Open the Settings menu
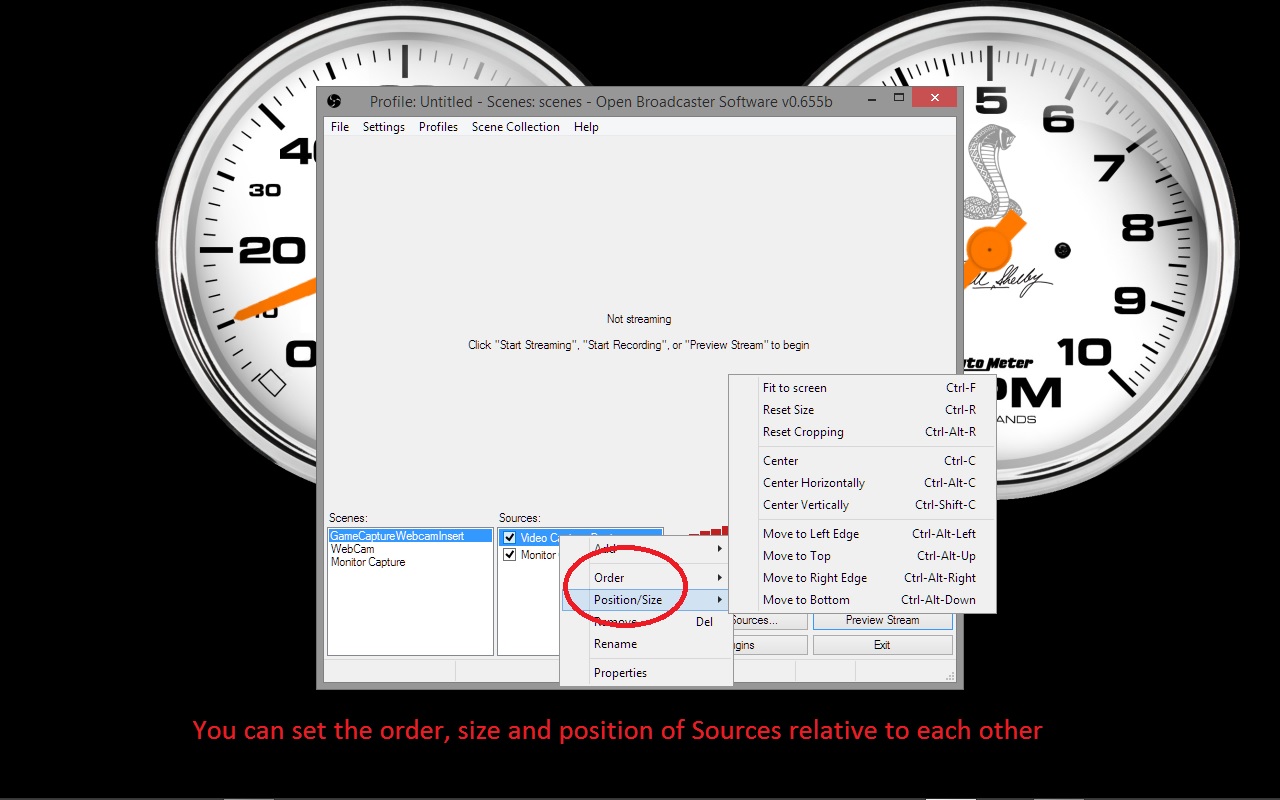 click(384, 127)
